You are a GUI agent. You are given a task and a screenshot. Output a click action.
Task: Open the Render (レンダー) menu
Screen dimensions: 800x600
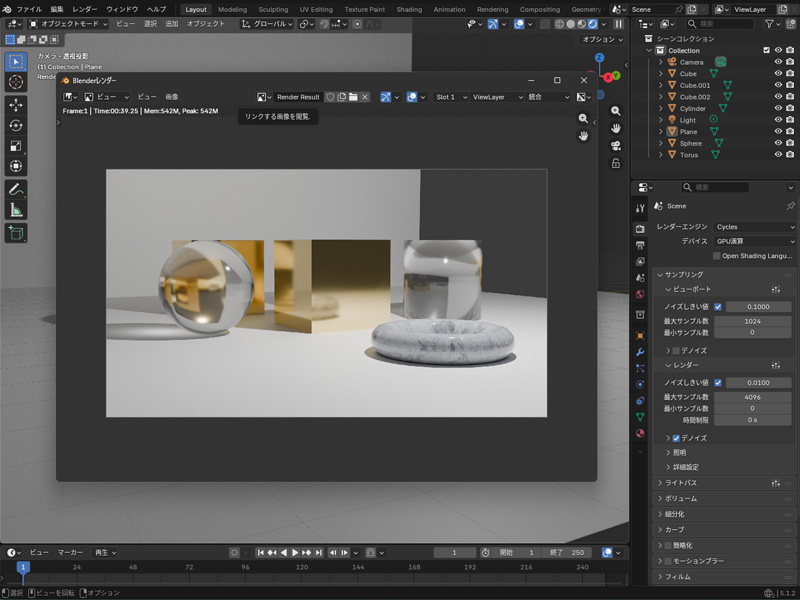pyautogui.click(x=85, y=9)
